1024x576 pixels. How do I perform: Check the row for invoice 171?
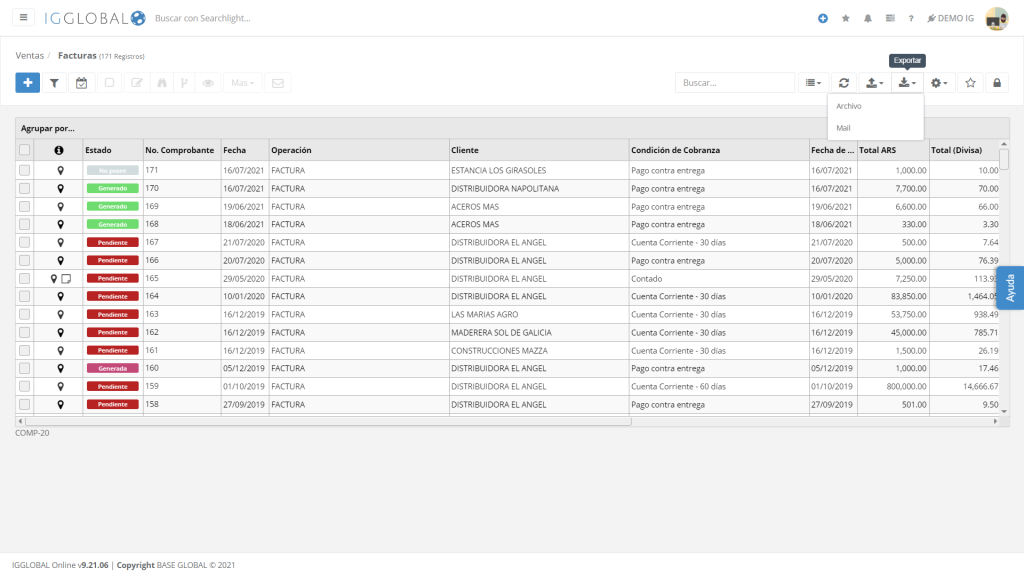(24, 170)
